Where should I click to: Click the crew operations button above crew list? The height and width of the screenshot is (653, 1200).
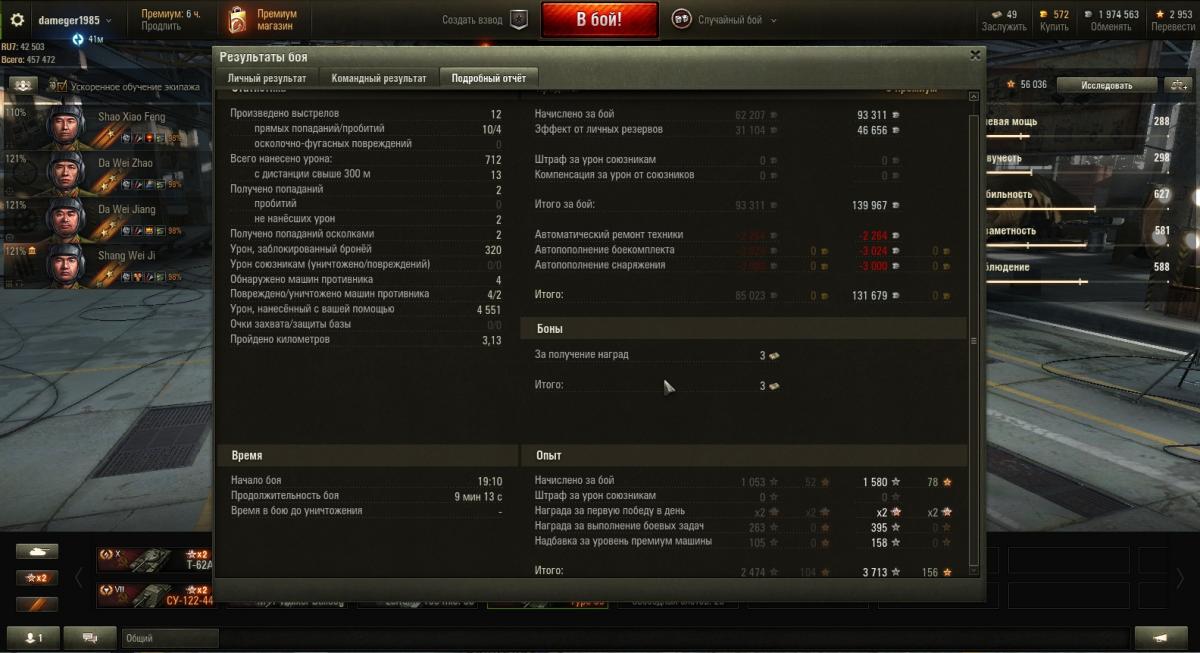22,86
